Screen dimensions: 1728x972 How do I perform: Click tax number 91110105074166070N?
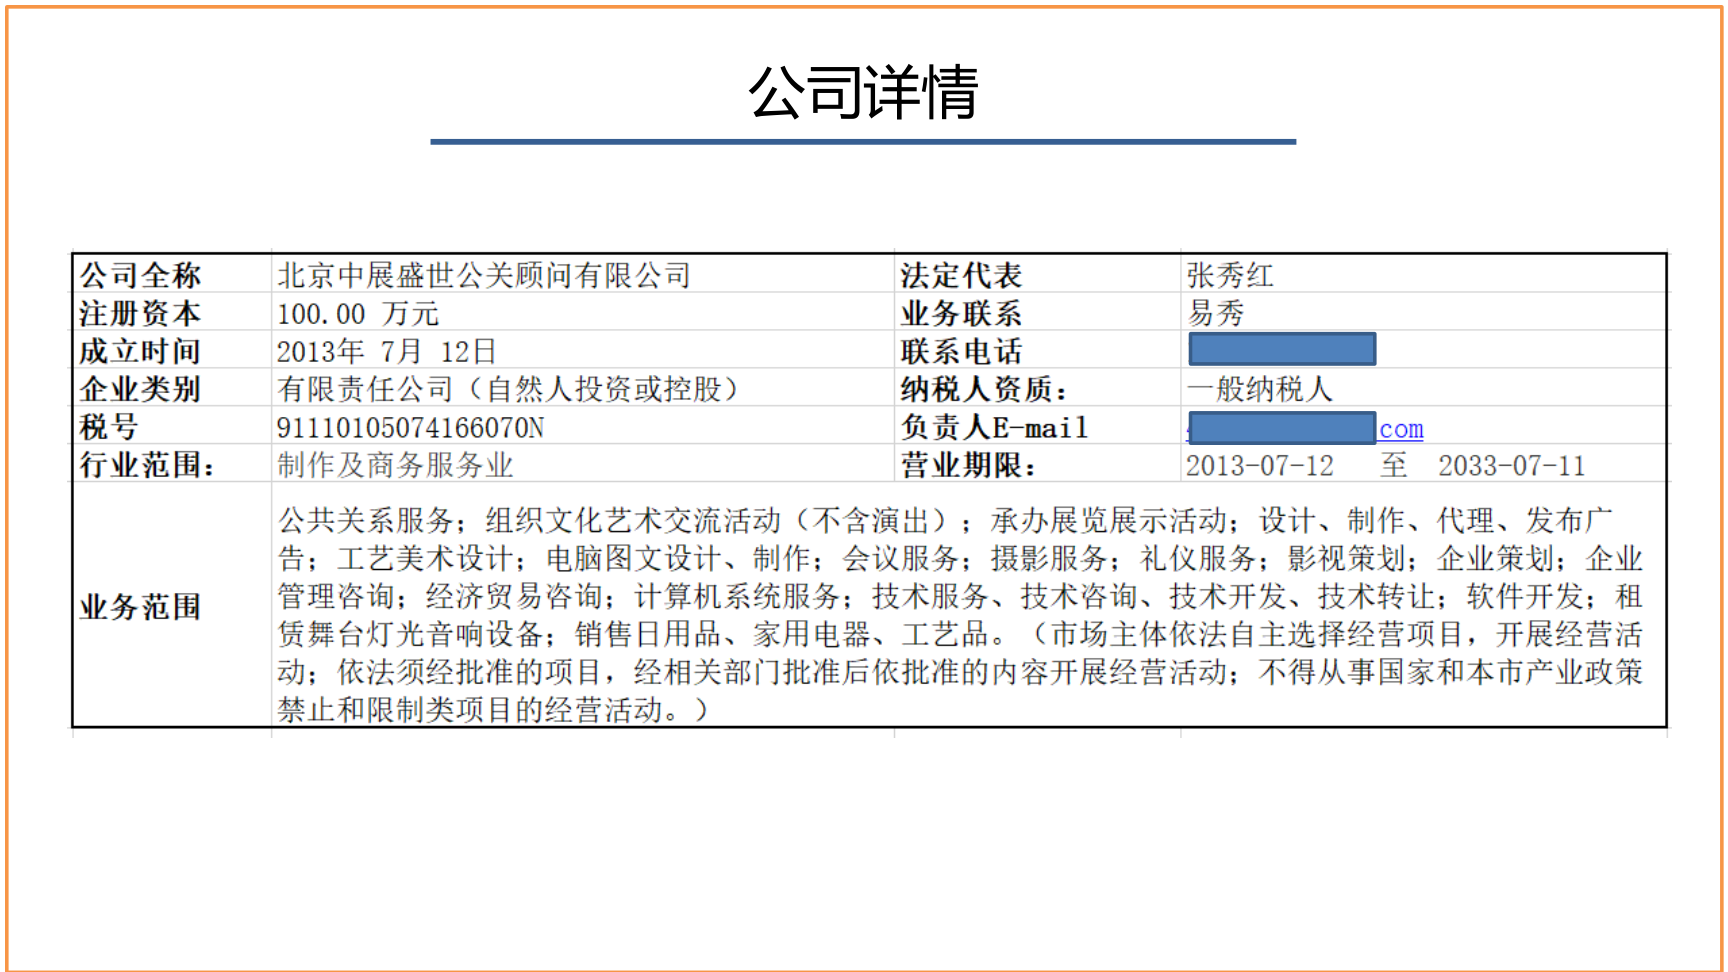click(x=410, y=428)
